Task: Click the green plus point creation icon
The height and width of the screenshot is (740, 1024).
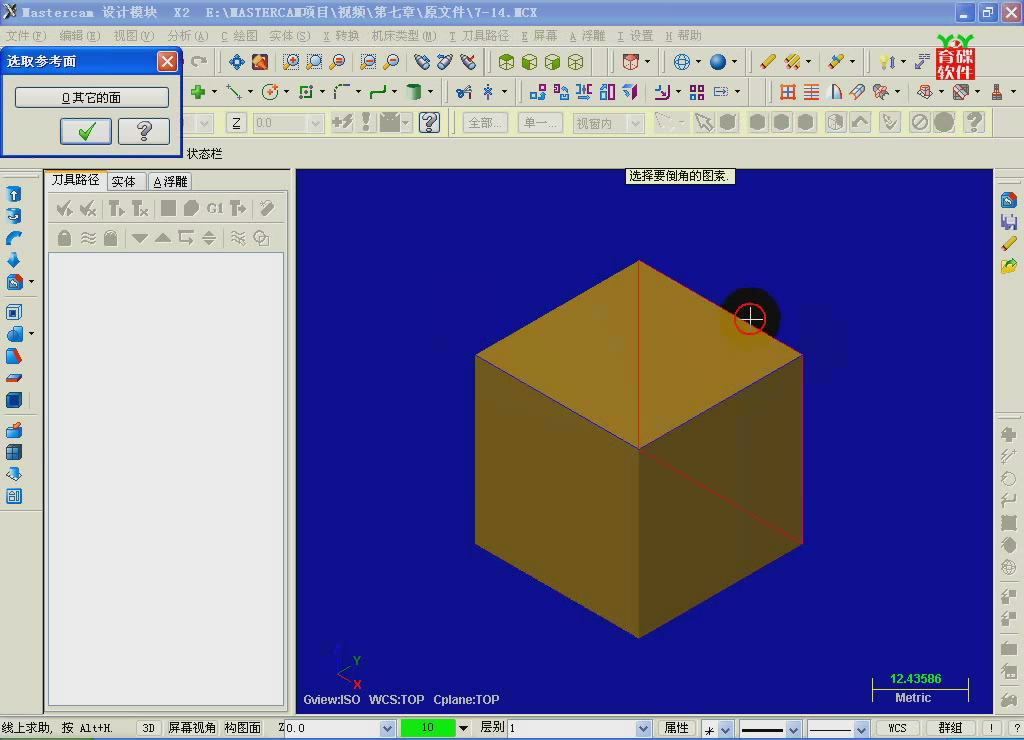Action: [197, 92]
